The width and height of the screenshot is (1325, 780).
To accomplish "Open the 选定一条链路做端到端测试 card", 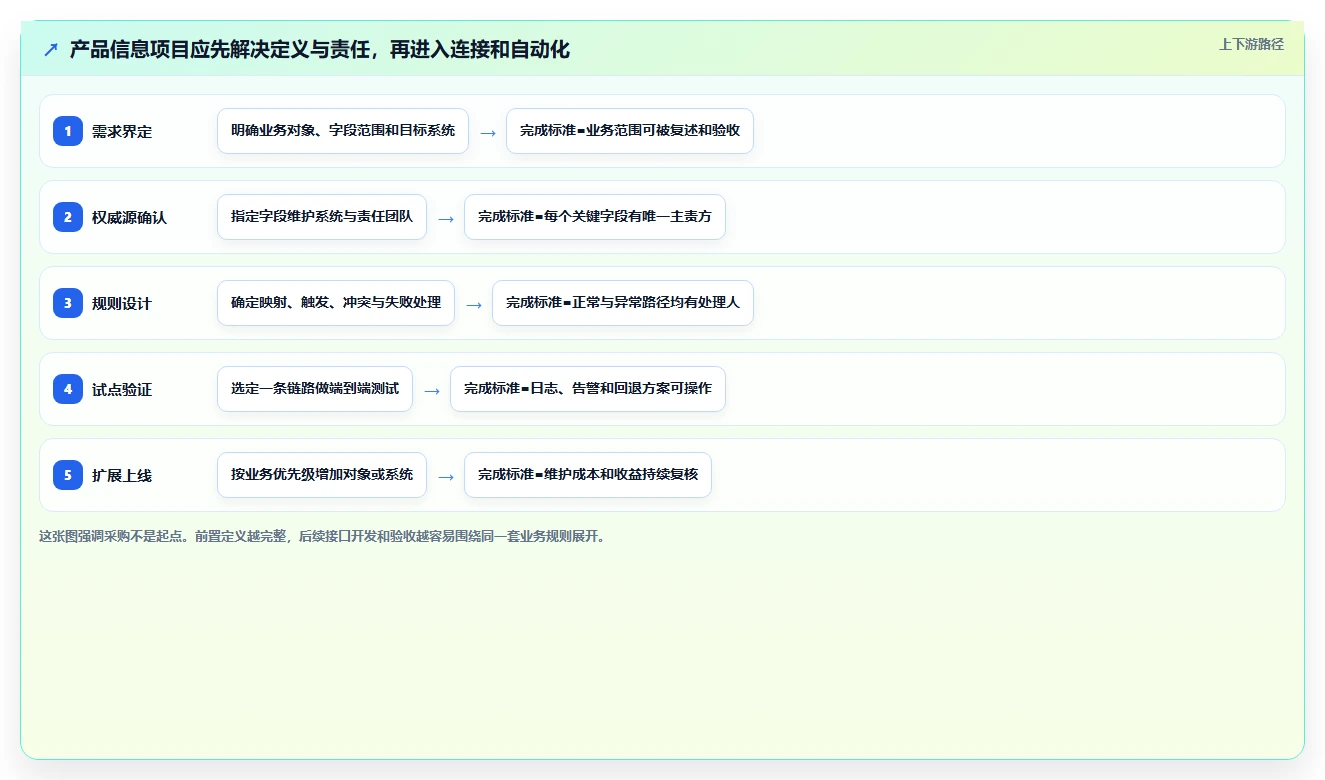I will [x=315, y=389].
